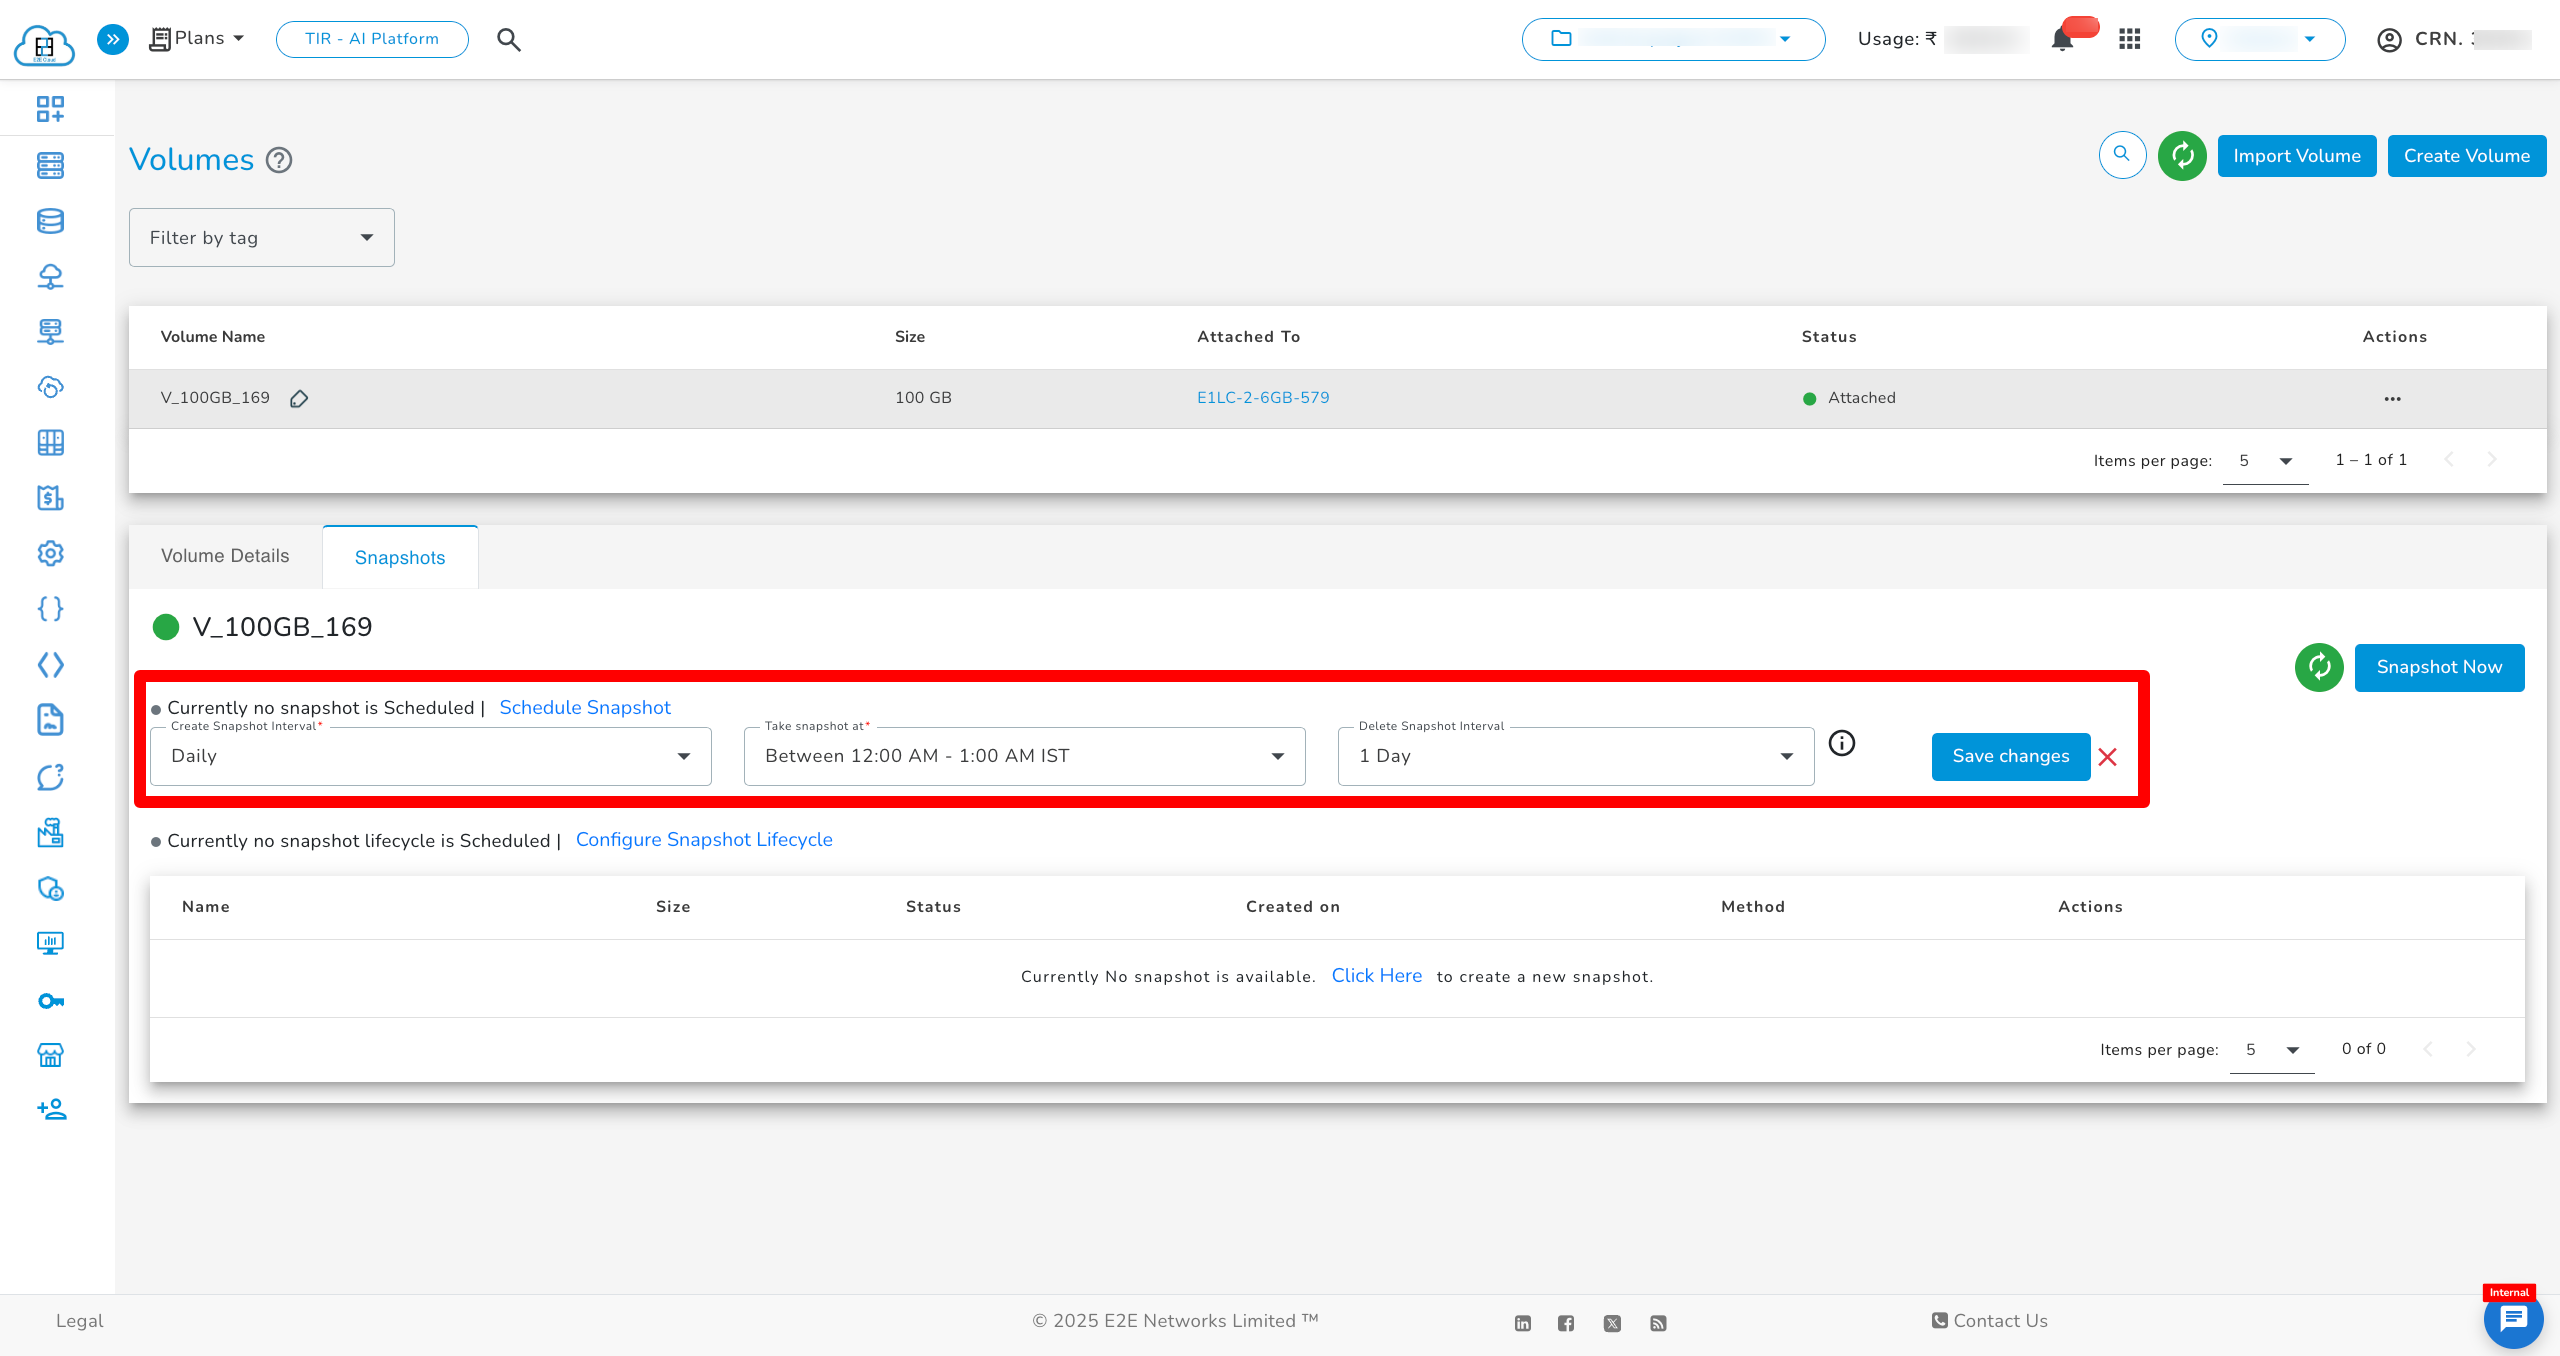The width and height of the screenshot is (2560, 1356).
Task: Expand the Create Snapshot Interval Daily dropdown
Action: [430, 756]
